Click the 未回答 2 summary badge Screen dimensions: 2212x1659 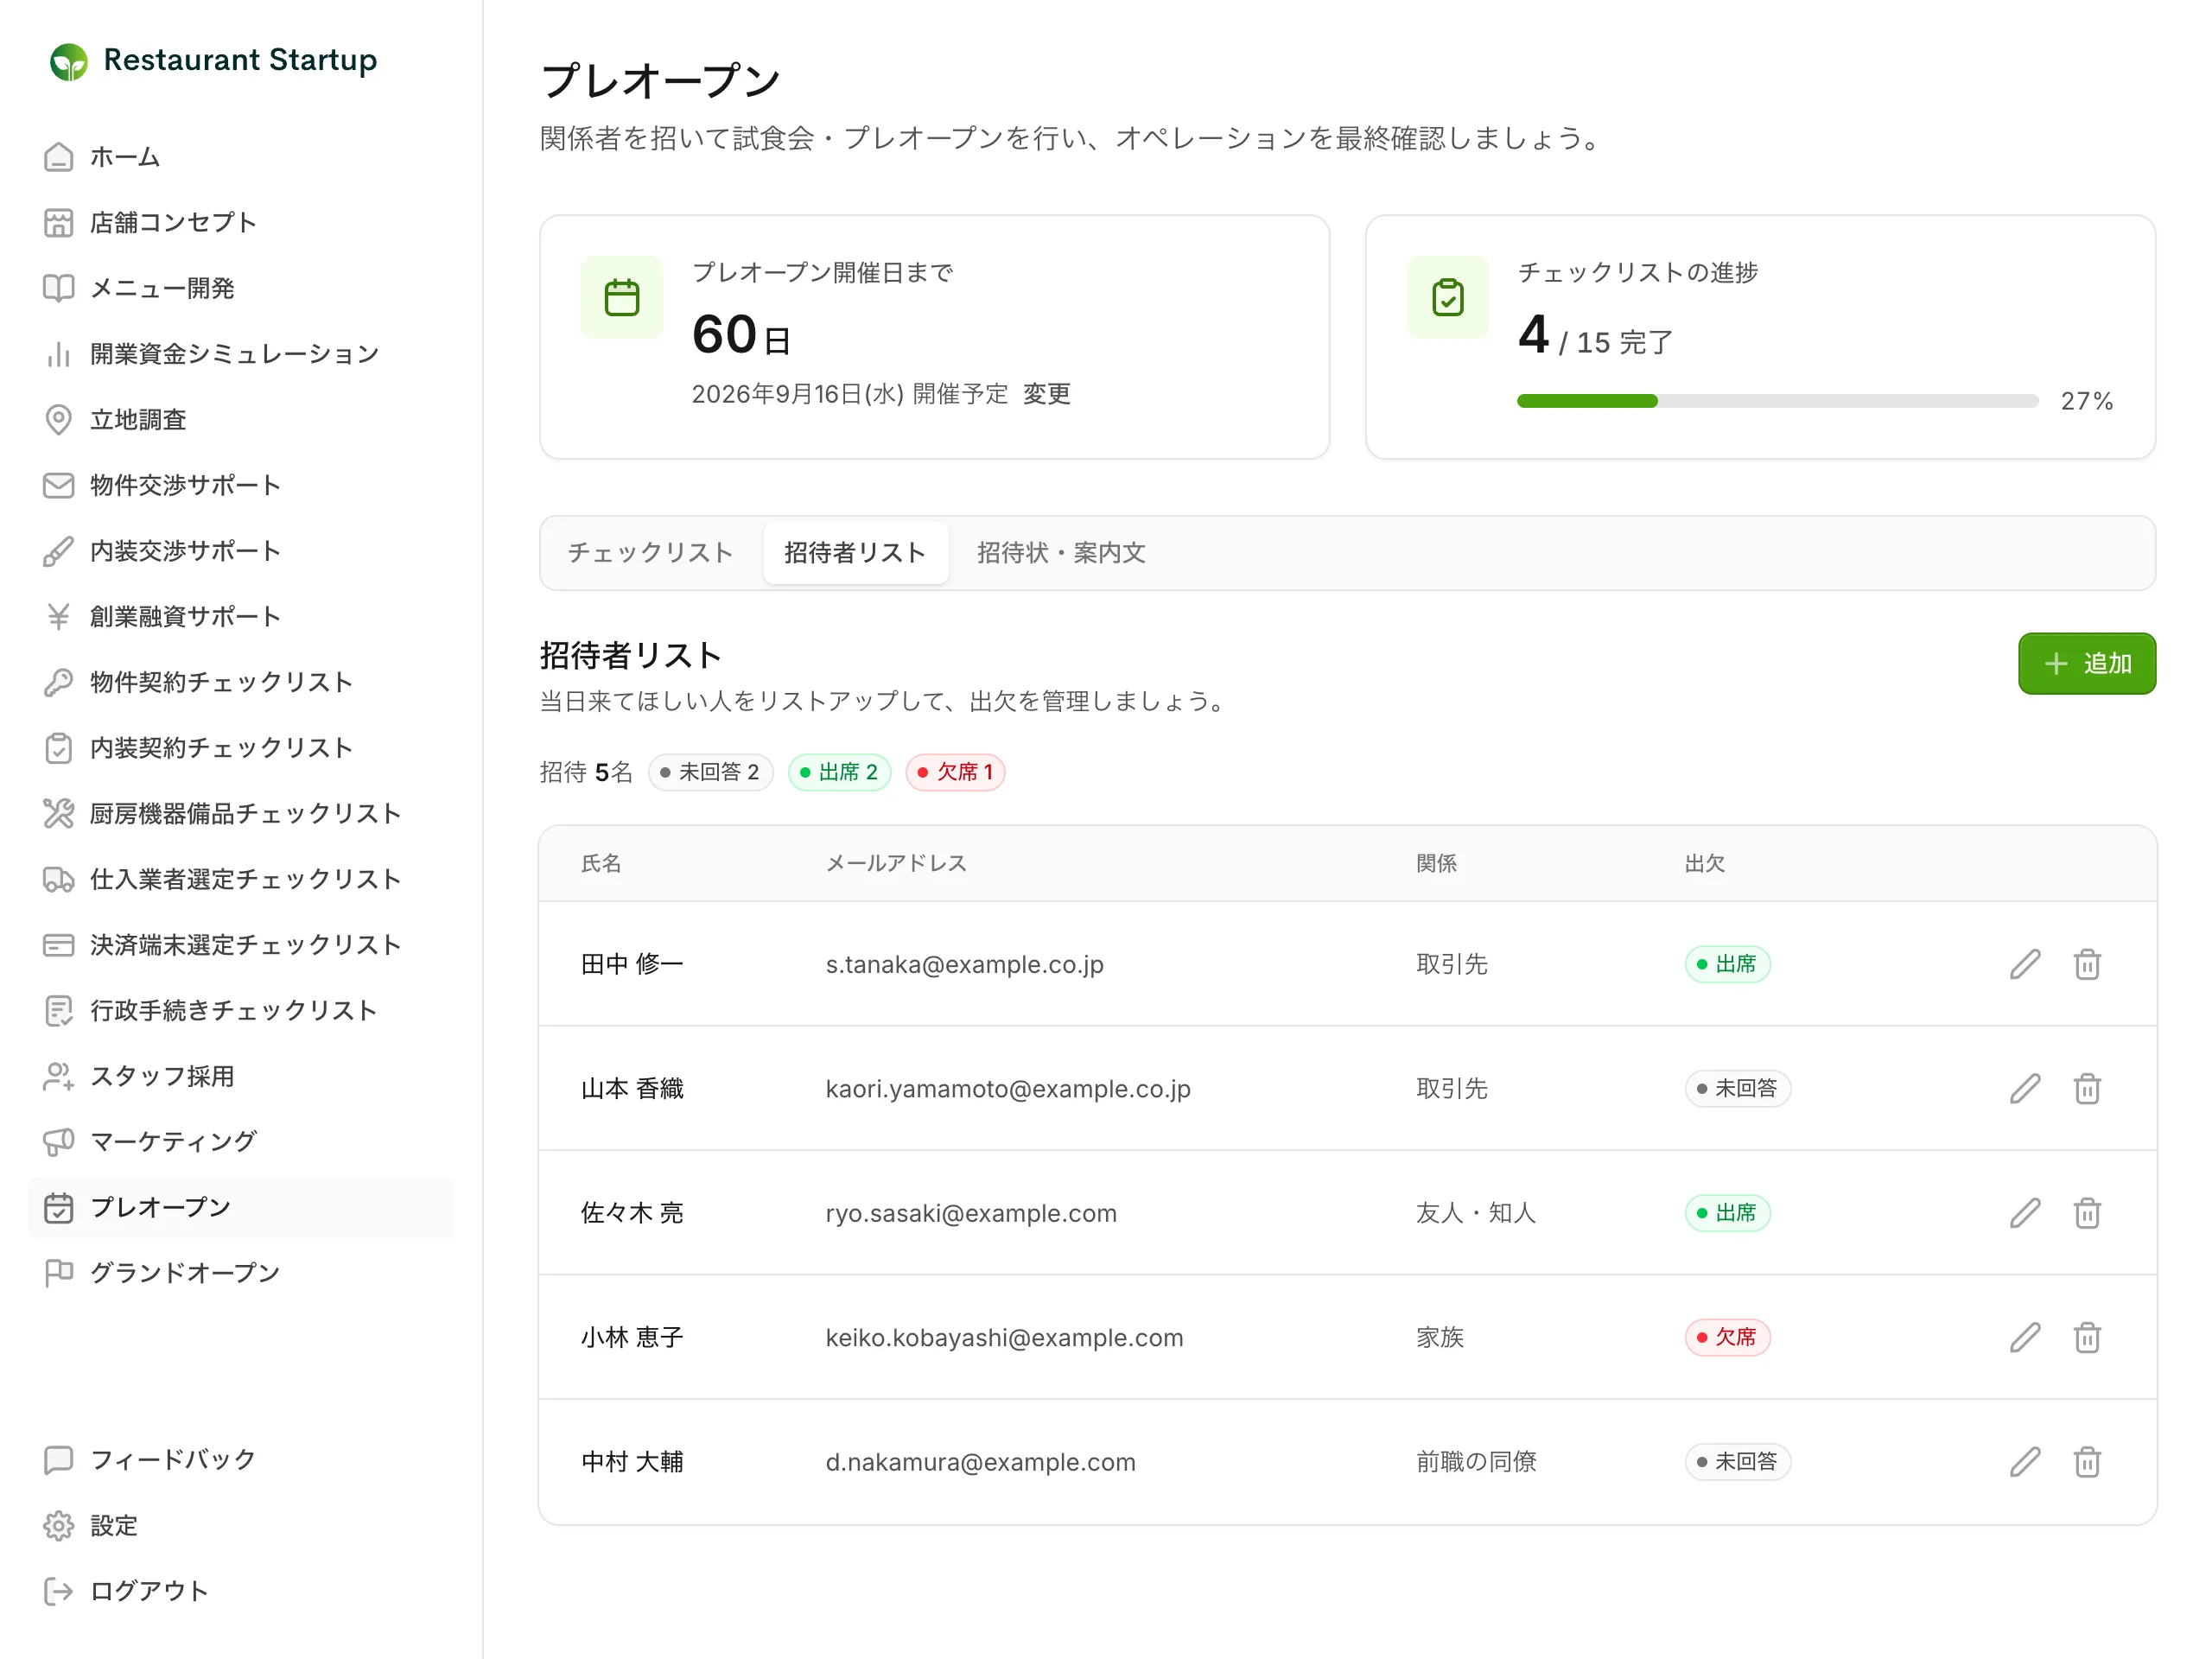[711, 772]
